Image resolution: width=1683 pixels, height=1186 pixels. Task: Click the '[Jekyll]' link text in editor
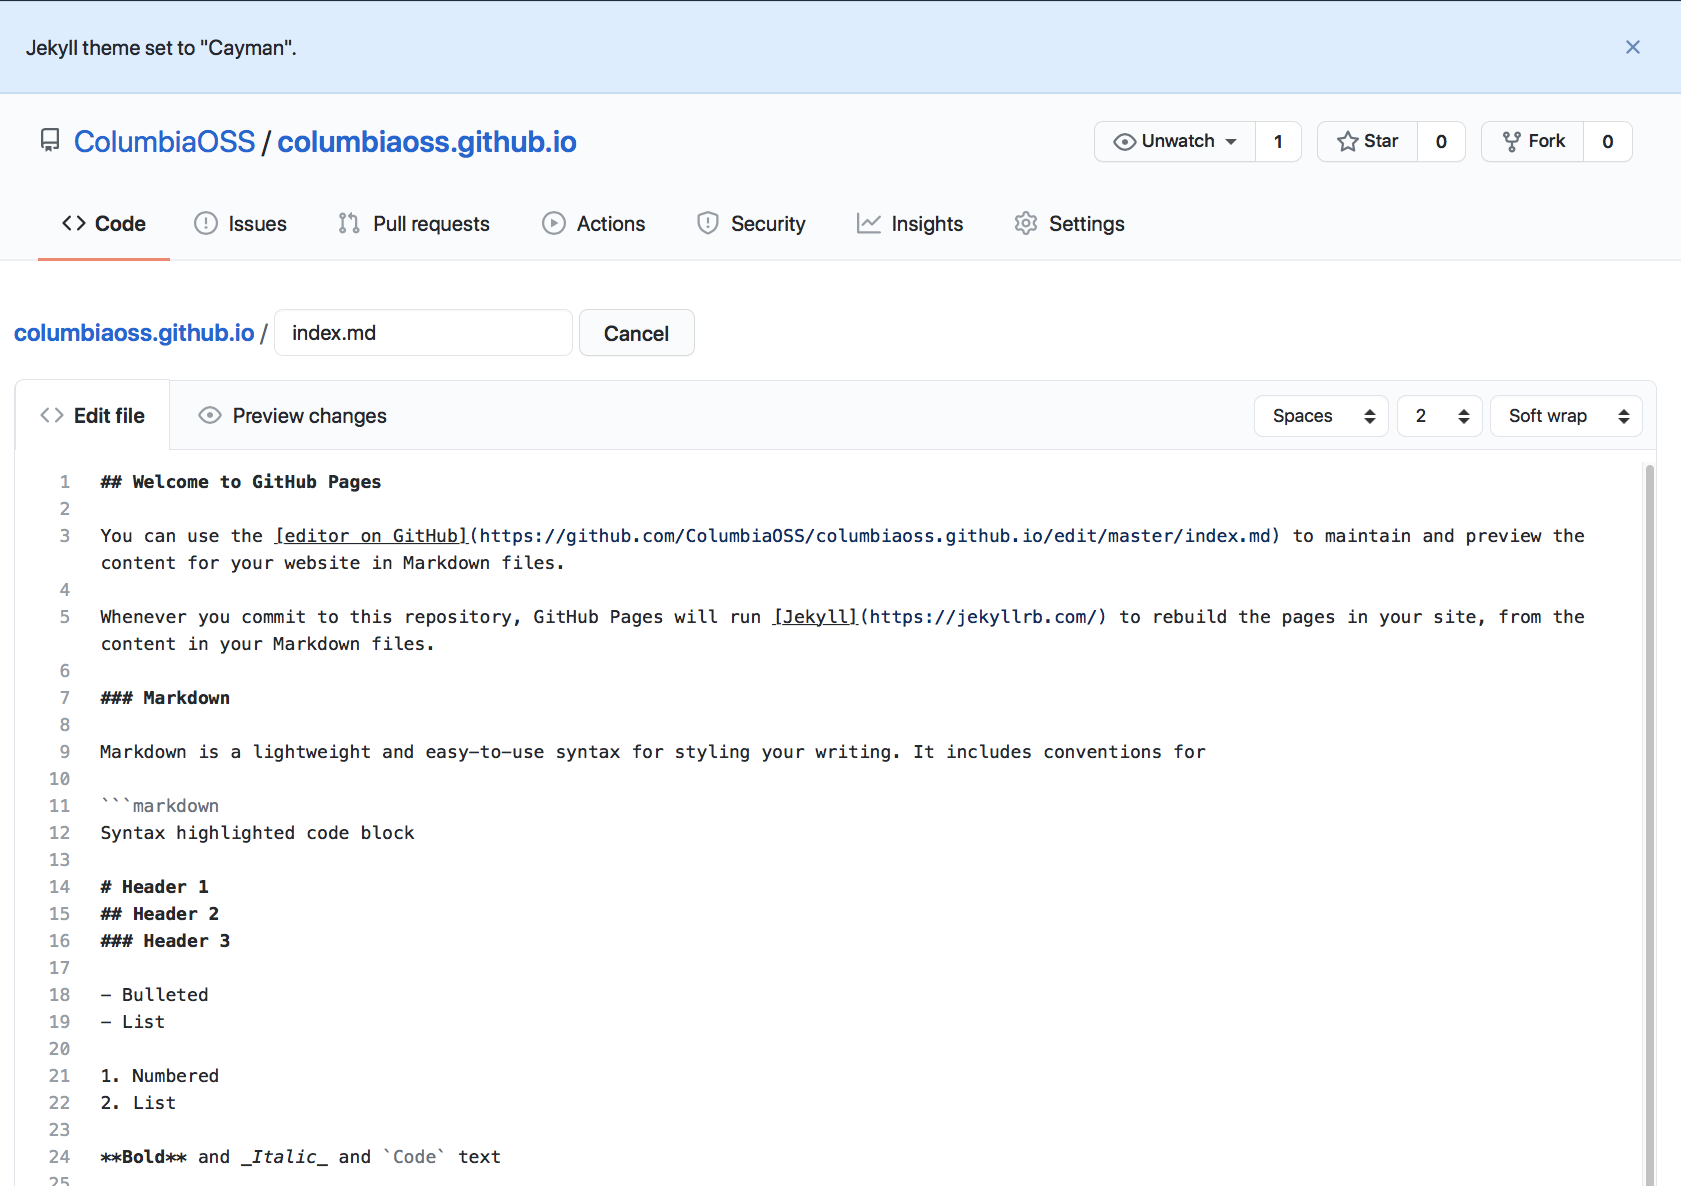815,617
